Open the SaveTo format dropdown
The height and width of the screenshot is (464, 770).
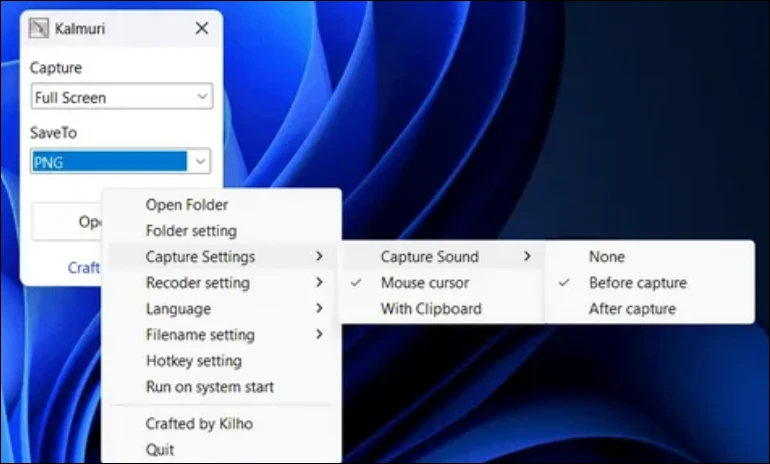pos(201,162)
